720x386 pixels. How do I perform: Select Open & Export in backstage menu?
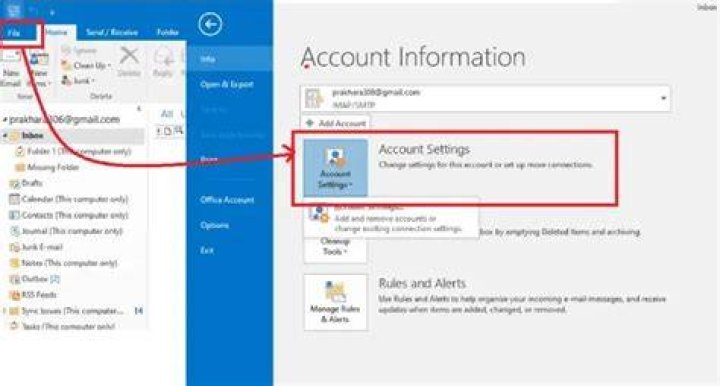[x=227, y=84]
